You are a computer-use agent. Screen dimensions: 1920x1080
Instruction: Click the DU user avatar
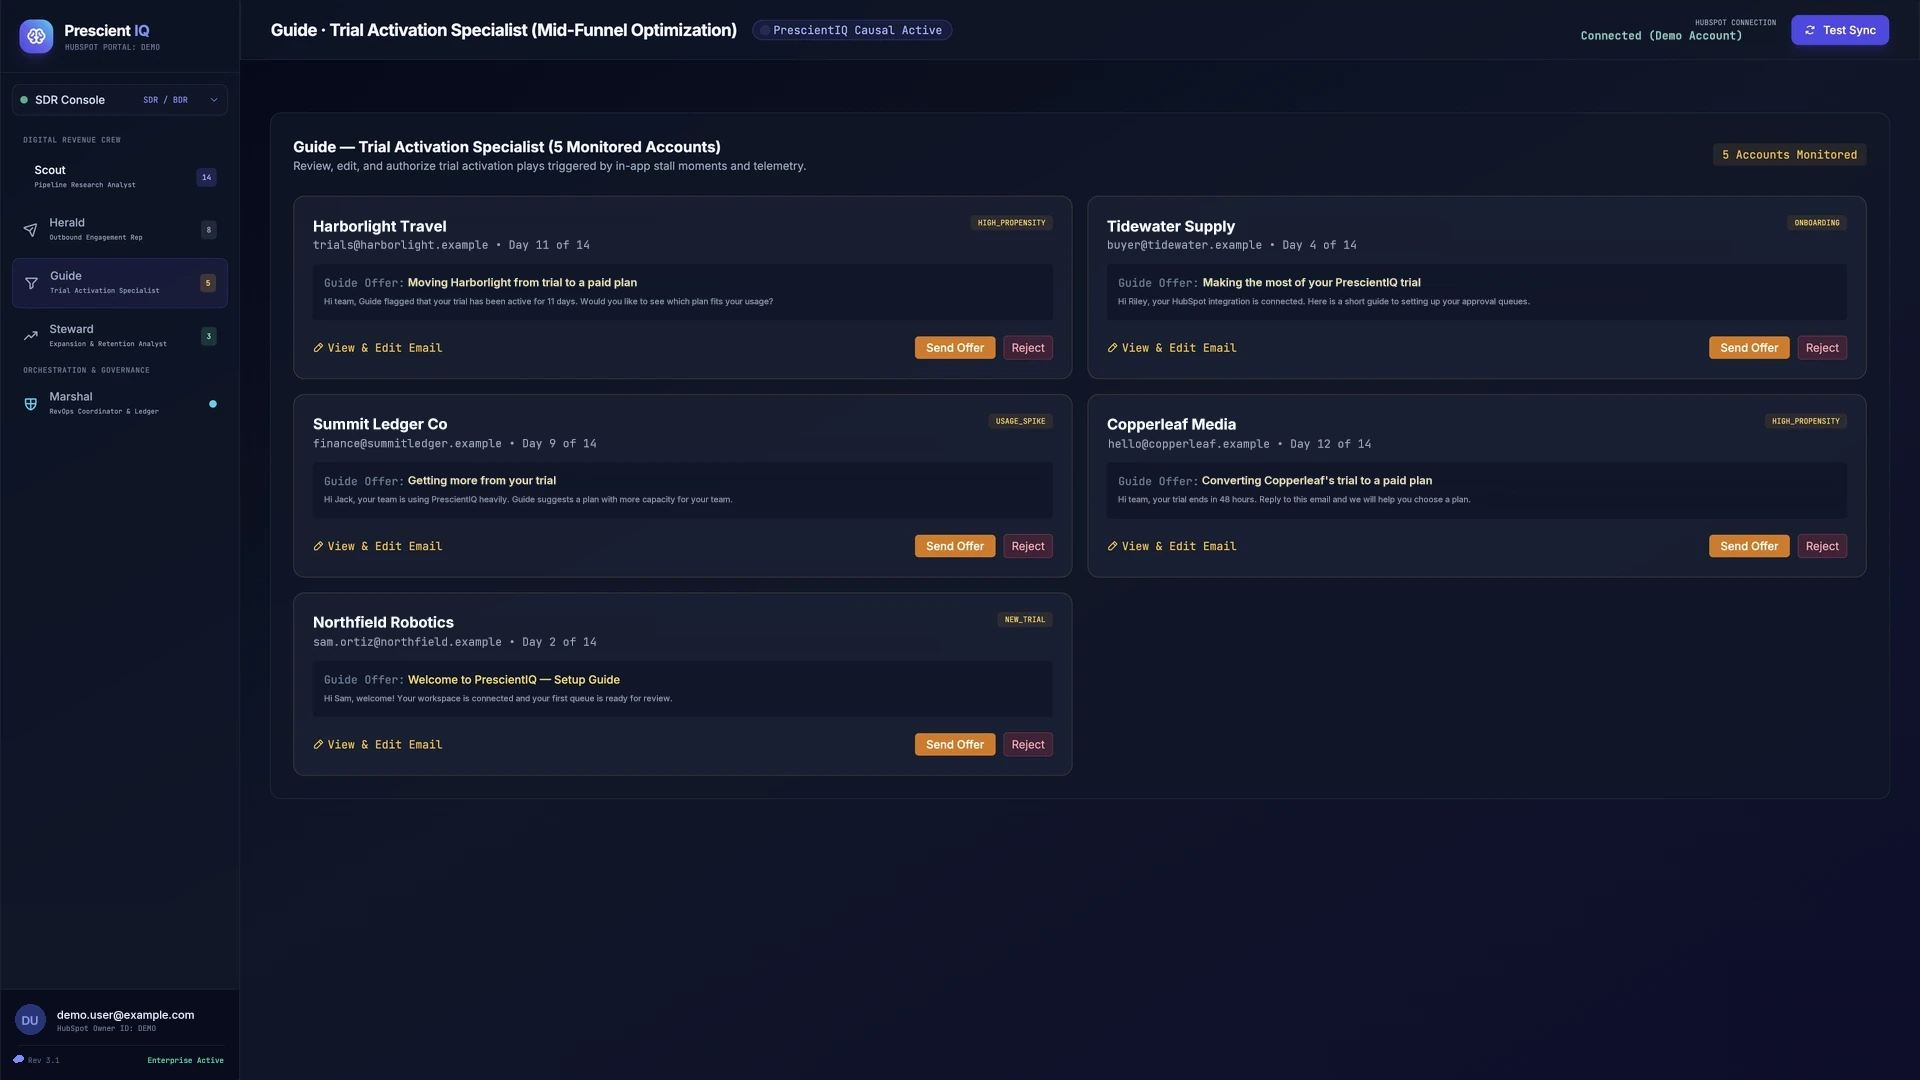point(30,1021)
